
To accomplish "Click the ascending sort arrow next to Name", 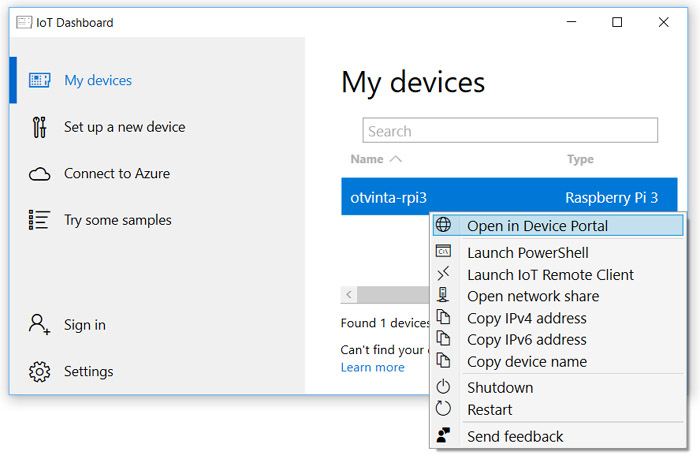I will pyautogui.click(x=396, y=159).
